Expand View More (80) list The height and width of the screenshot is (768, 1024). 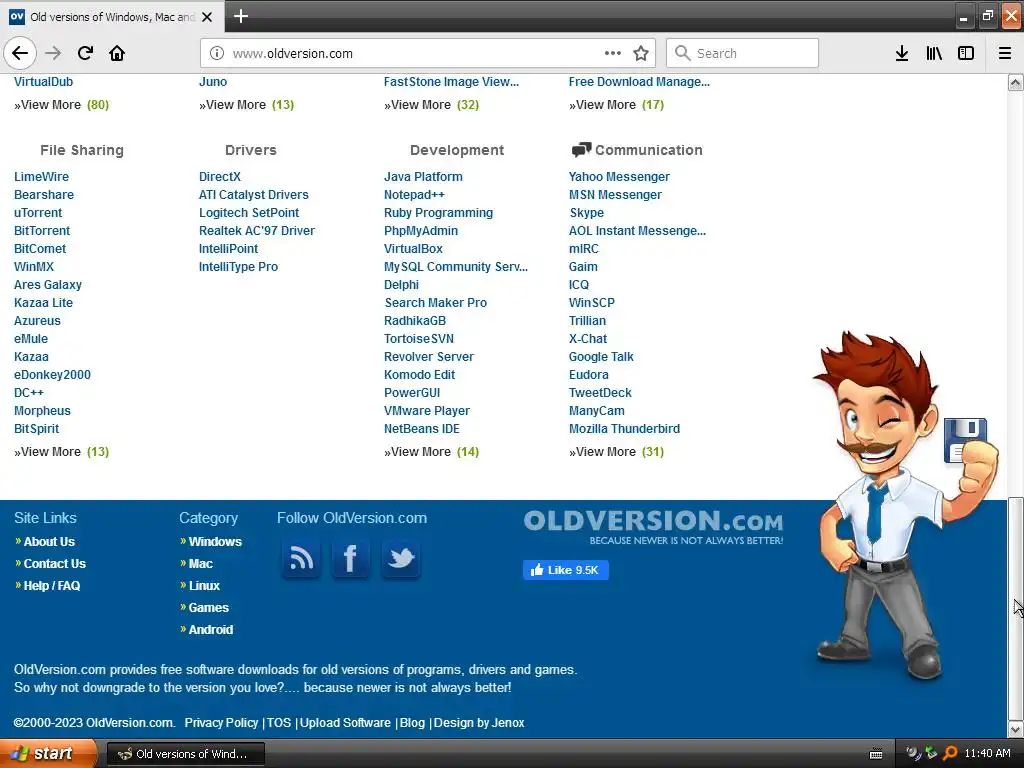coord(61,104)
